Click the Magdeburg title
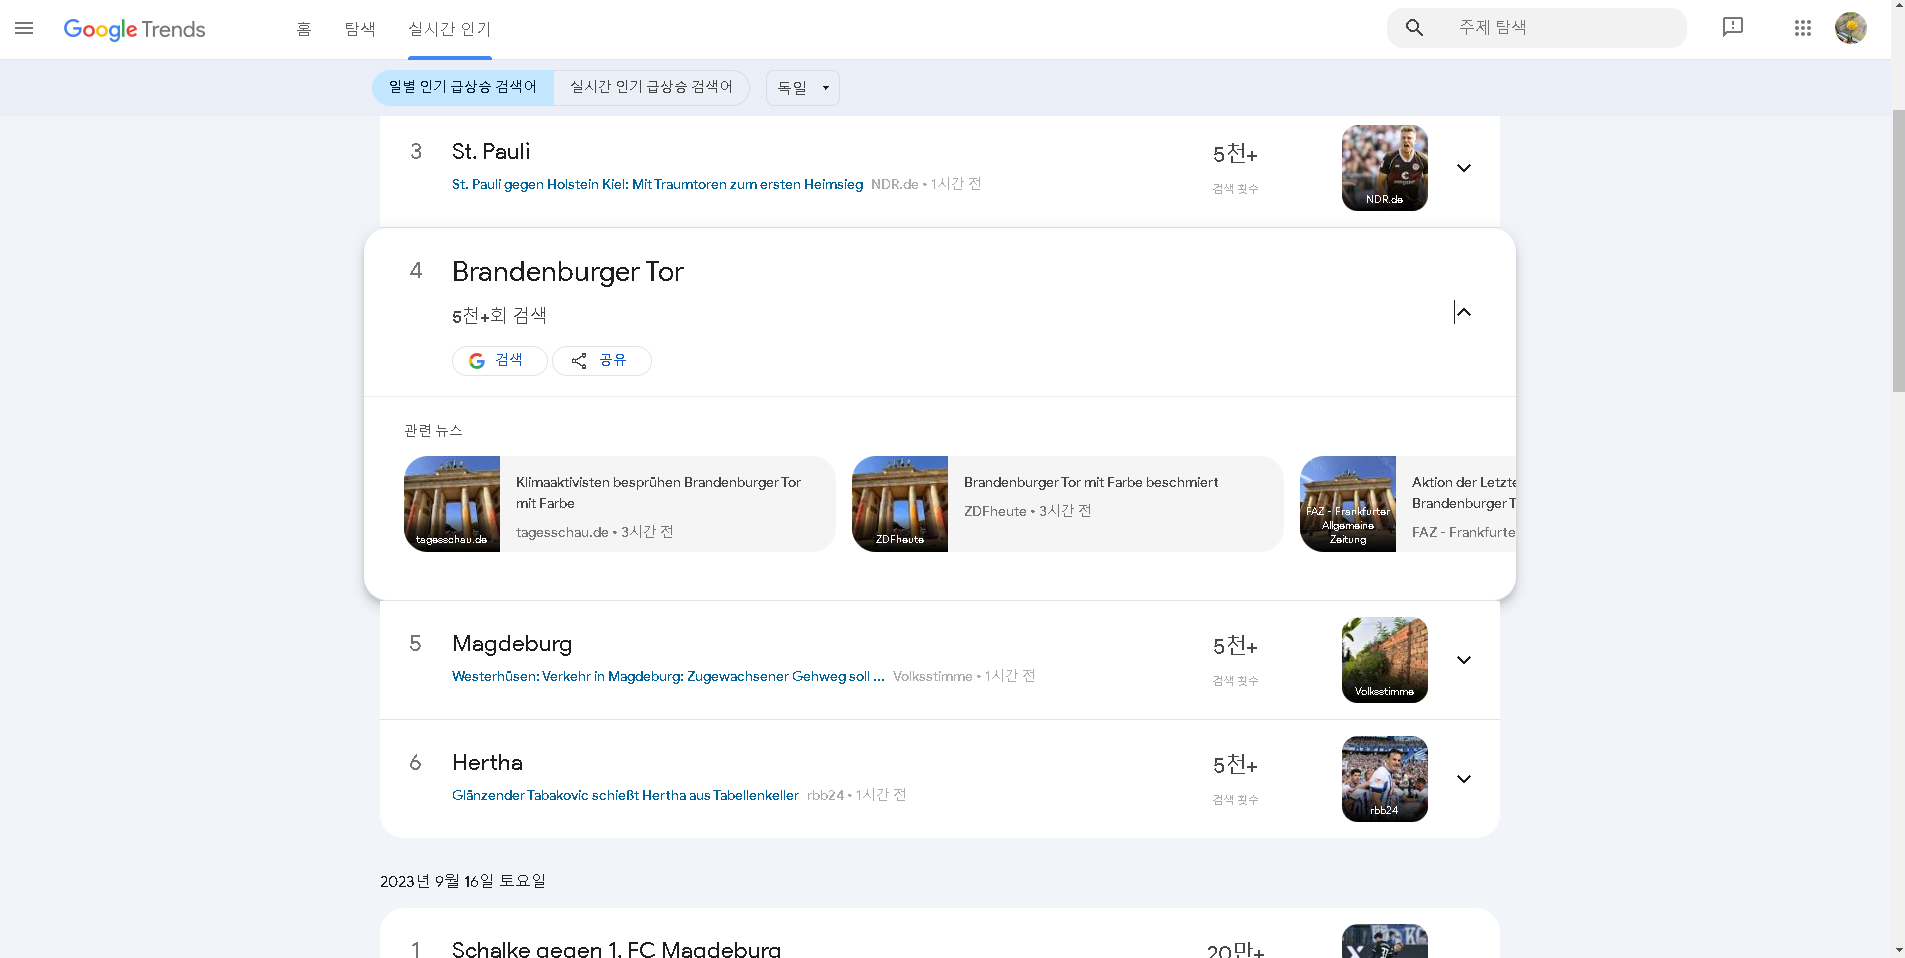This screenshot has height=958, width=1905. coord(512,644)
